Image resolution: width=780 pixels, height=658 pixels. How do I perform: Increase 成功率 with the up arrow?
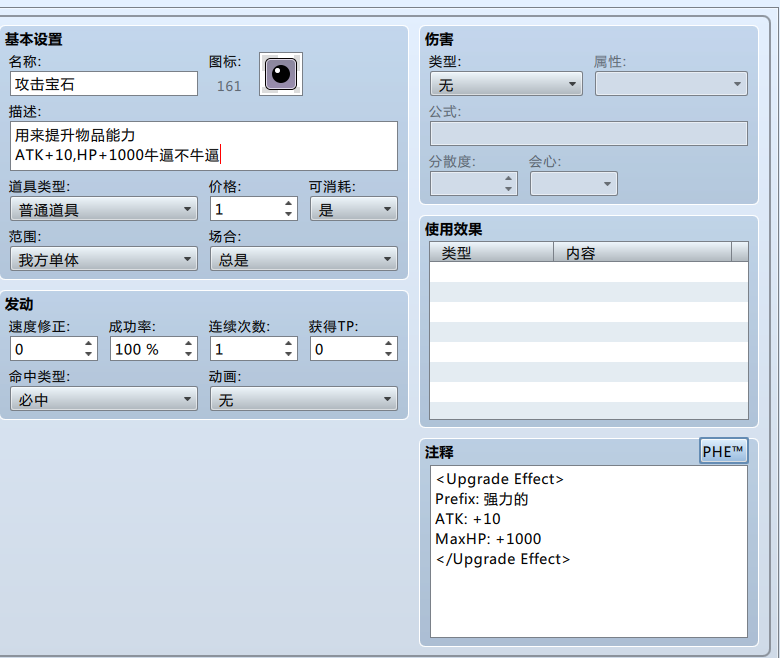pos(189,343)
